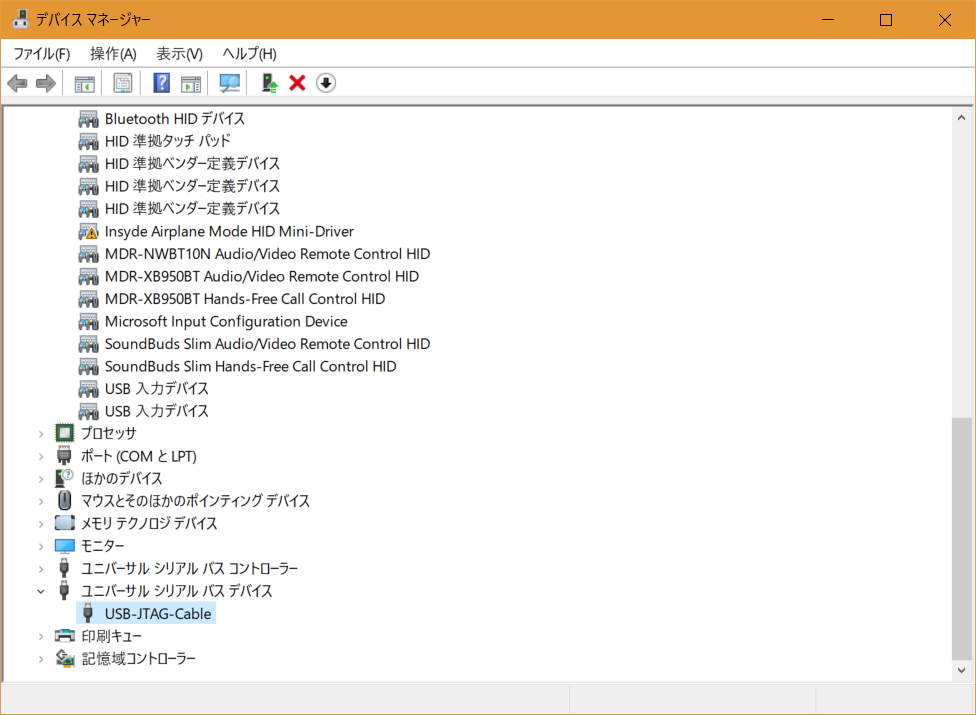Screen dimensions: 976x715
Task: Click the 印刷キュー printer icon
Action: coord(65,636)
